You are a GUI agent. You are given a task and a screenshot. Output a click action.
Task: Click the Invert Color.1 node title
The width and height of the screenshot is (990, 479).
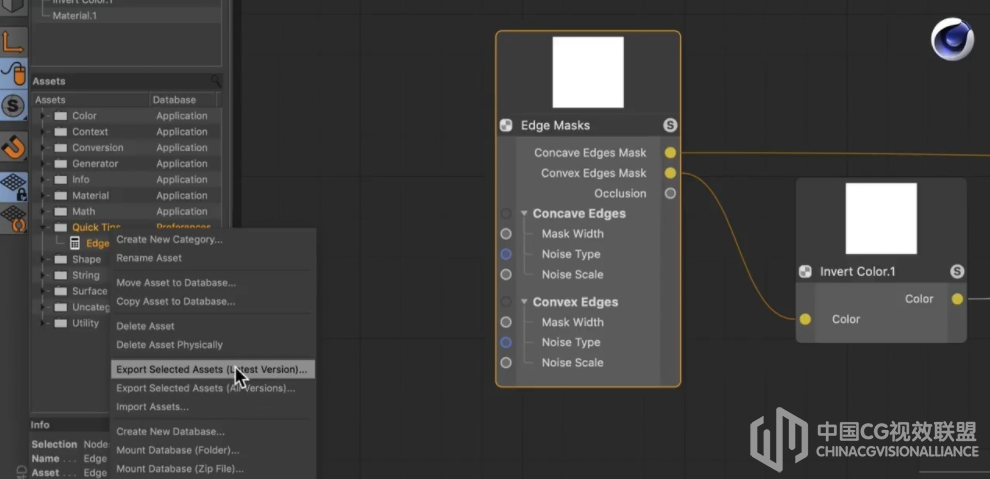coord(857,272)
